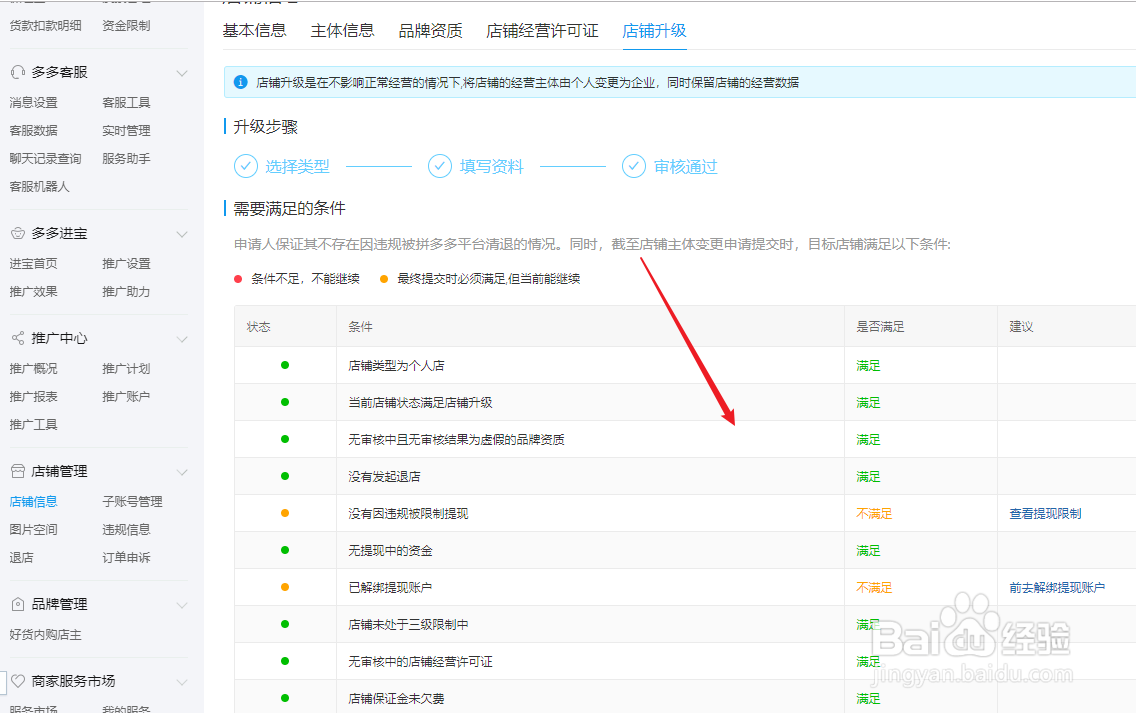Click orange status dot for 已解绑提现账户
This screenshot has height=713, width=1136.
coord(285,587)
